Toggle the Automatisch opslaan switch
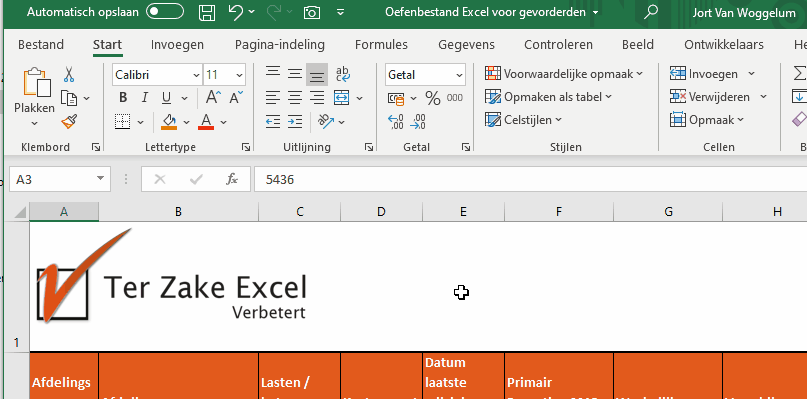Viewport: 807px width, 399px height. point(165,12)
